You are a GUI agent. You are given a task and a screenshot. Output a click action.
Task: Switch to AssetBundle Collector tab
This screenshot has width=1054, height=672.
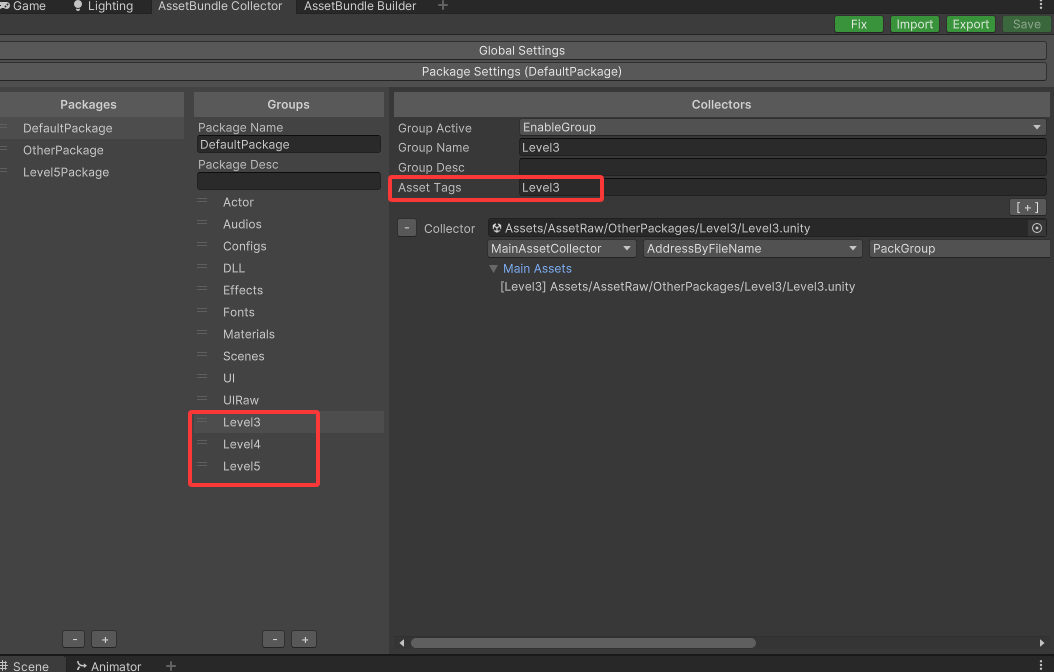pyautogui.click(x=220, y=6)
